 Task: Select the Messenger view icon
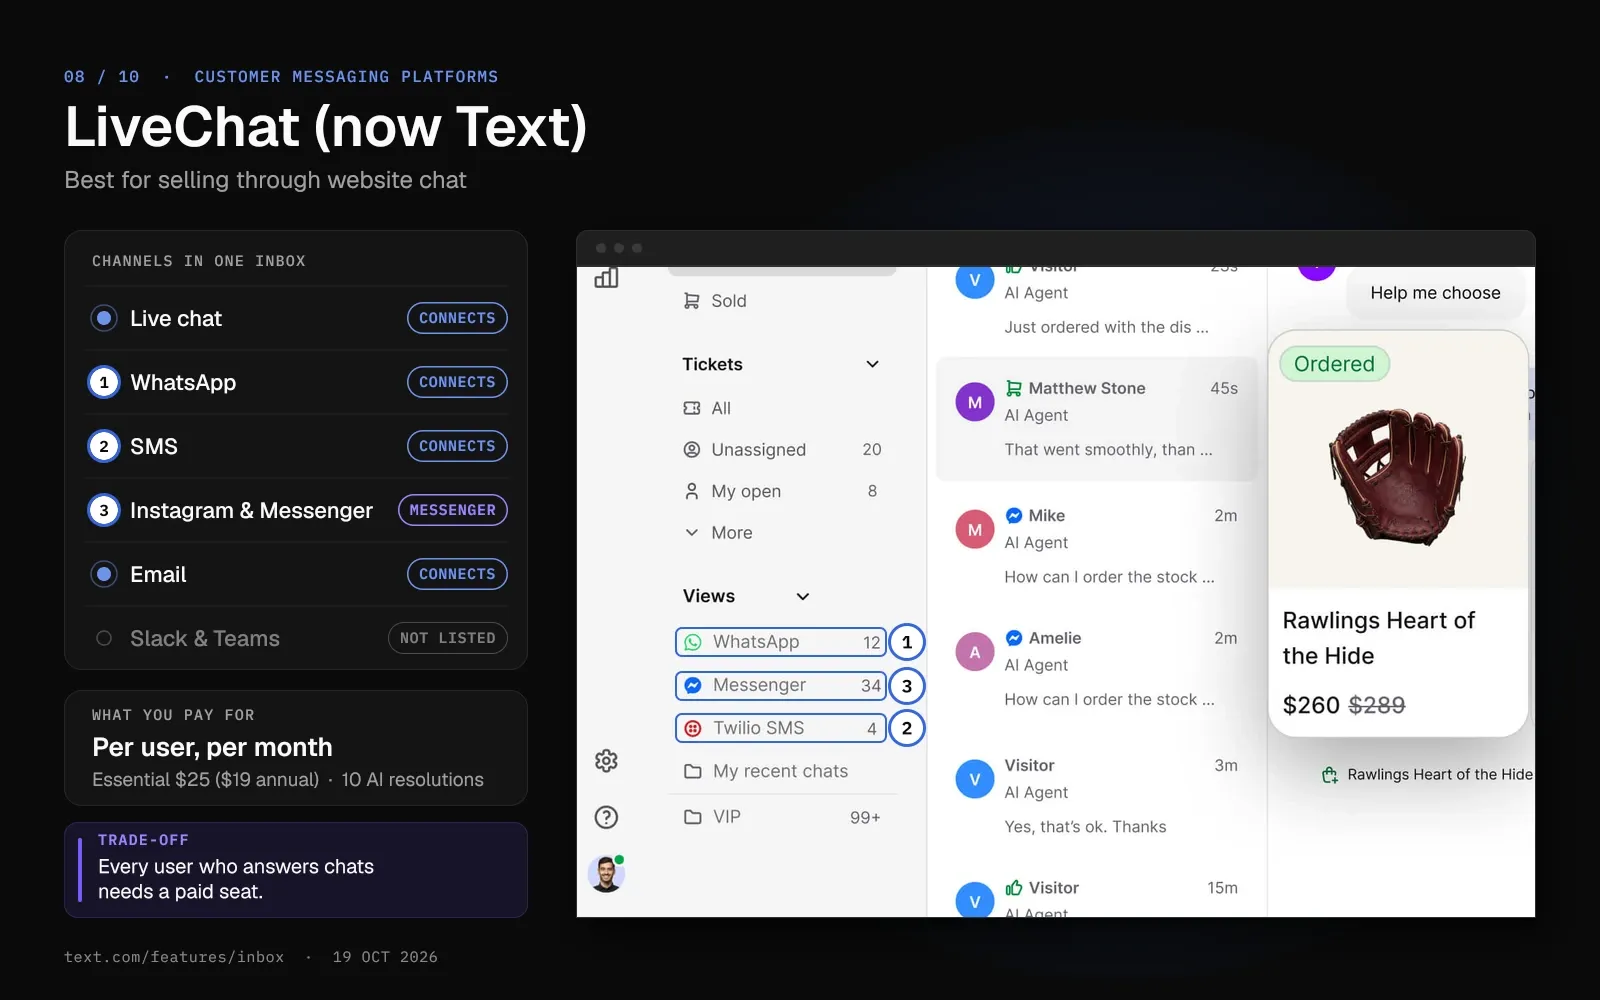[x=692, y=685]
